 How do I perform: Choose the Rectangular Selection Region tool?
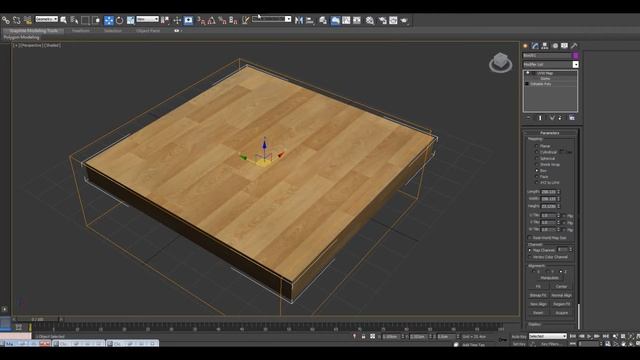pyautogui.click(x=85, y=20)
